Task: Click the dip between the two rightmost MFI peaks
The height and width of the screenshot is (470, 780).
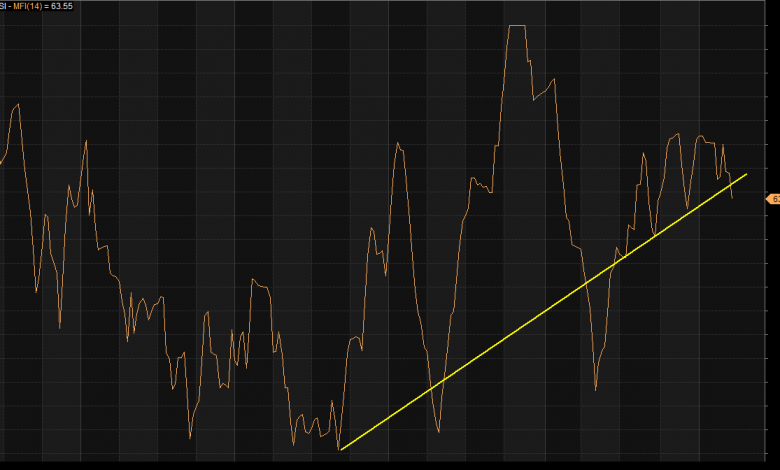Action: (688, 198)
